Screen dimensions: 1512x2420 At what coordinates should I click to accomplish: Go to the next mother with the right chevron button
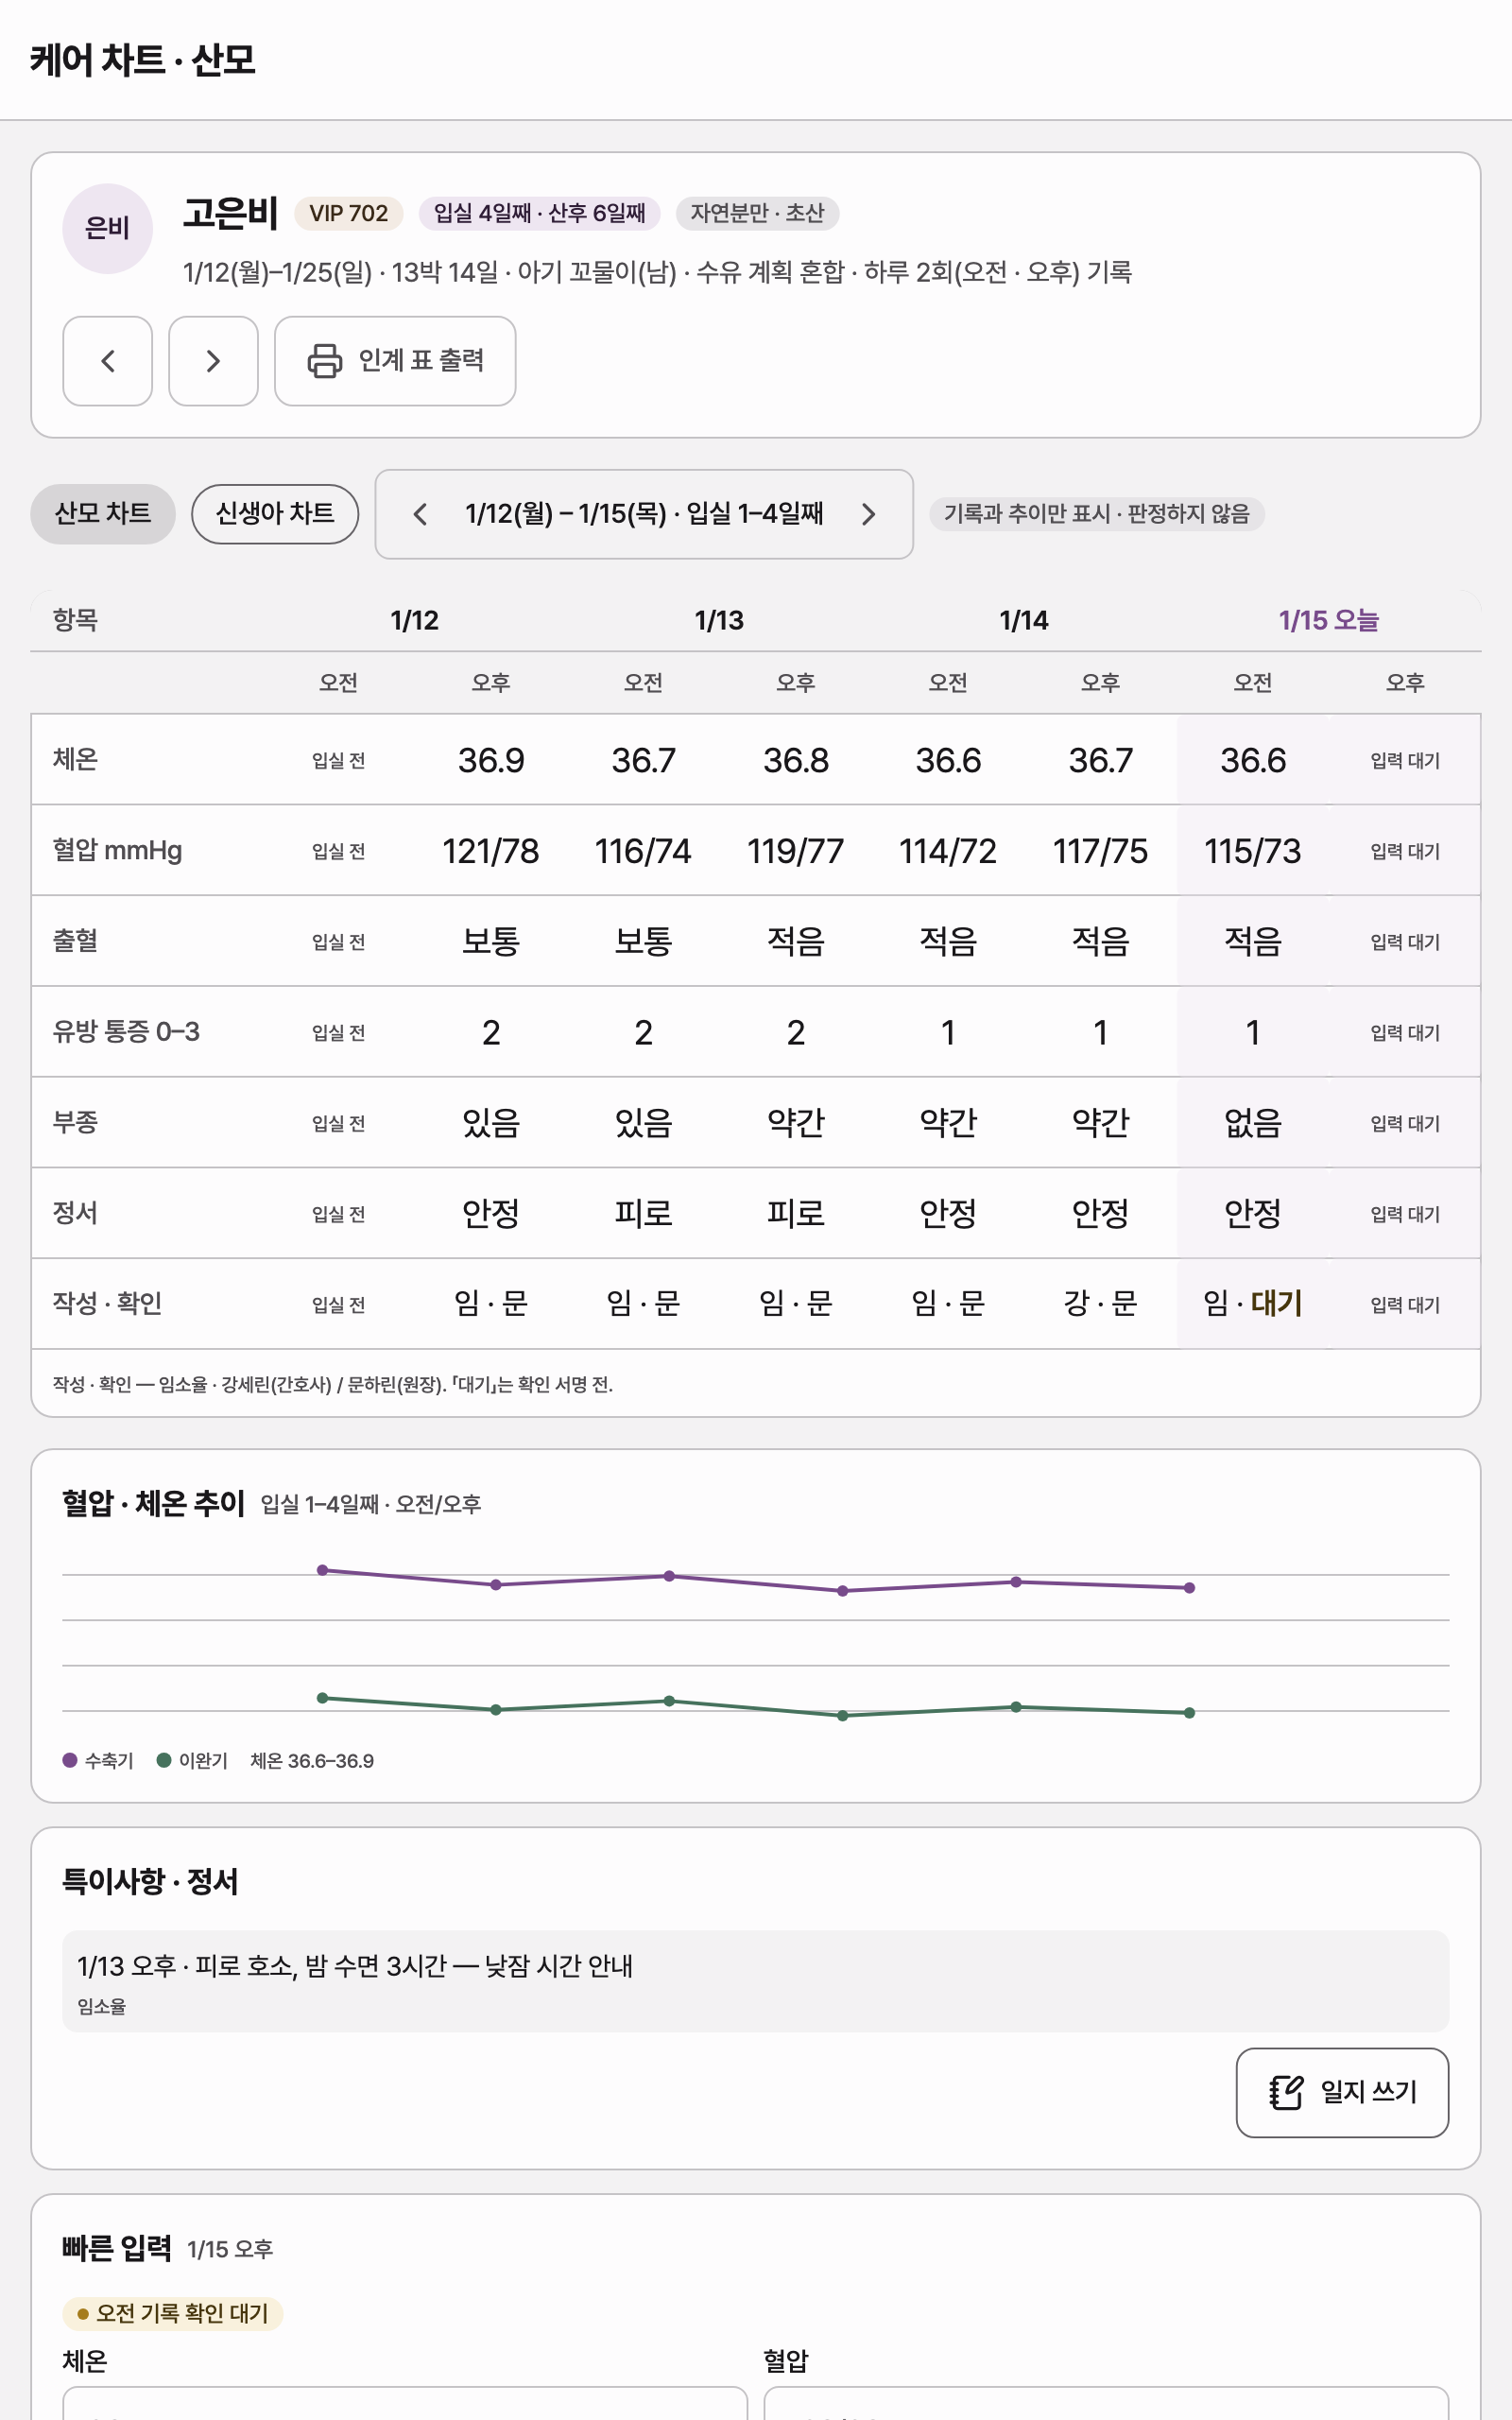pos(213,361)
